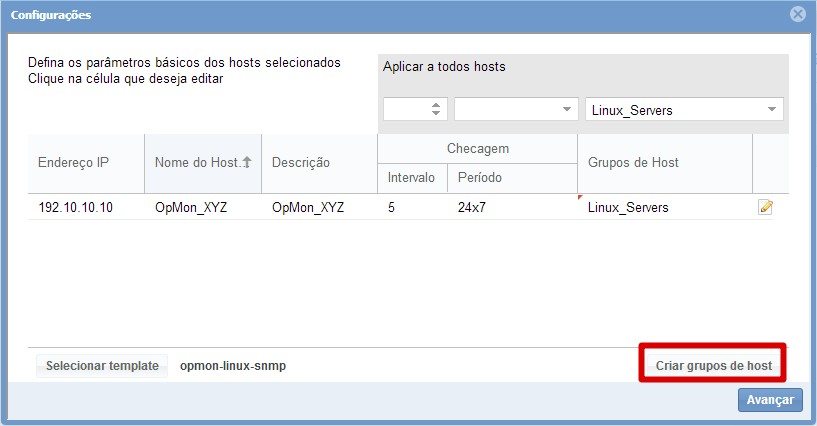817x426 pixels.
Task: Edit the interval cell showing 5
Action: 392,208
